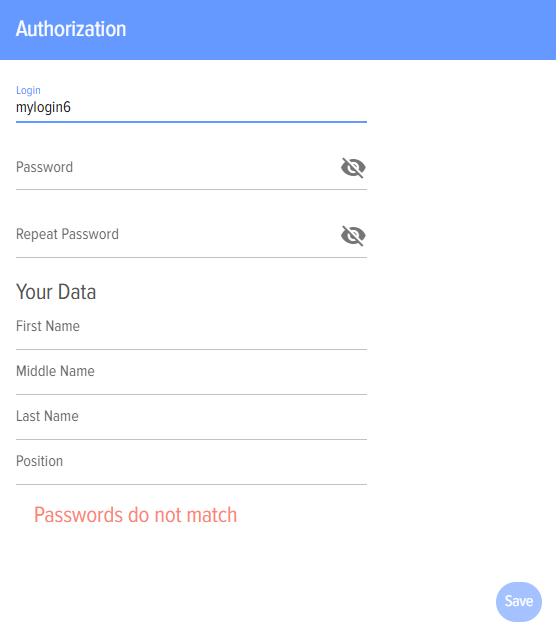
Task: Click the First Name placeholder label
Action: click(x=48, y=326)
